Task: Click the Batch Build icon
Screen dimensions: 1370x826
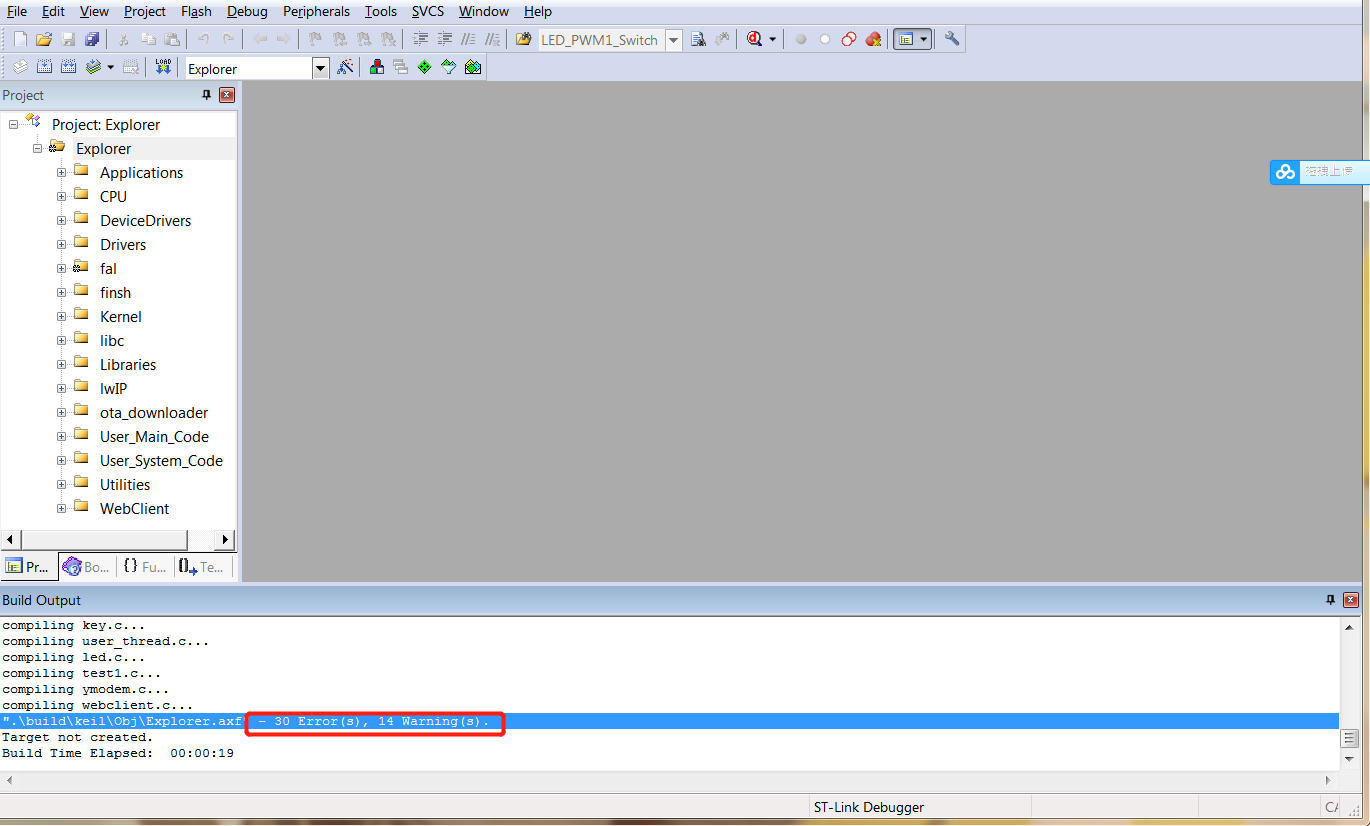Action: tap(93, 67)
